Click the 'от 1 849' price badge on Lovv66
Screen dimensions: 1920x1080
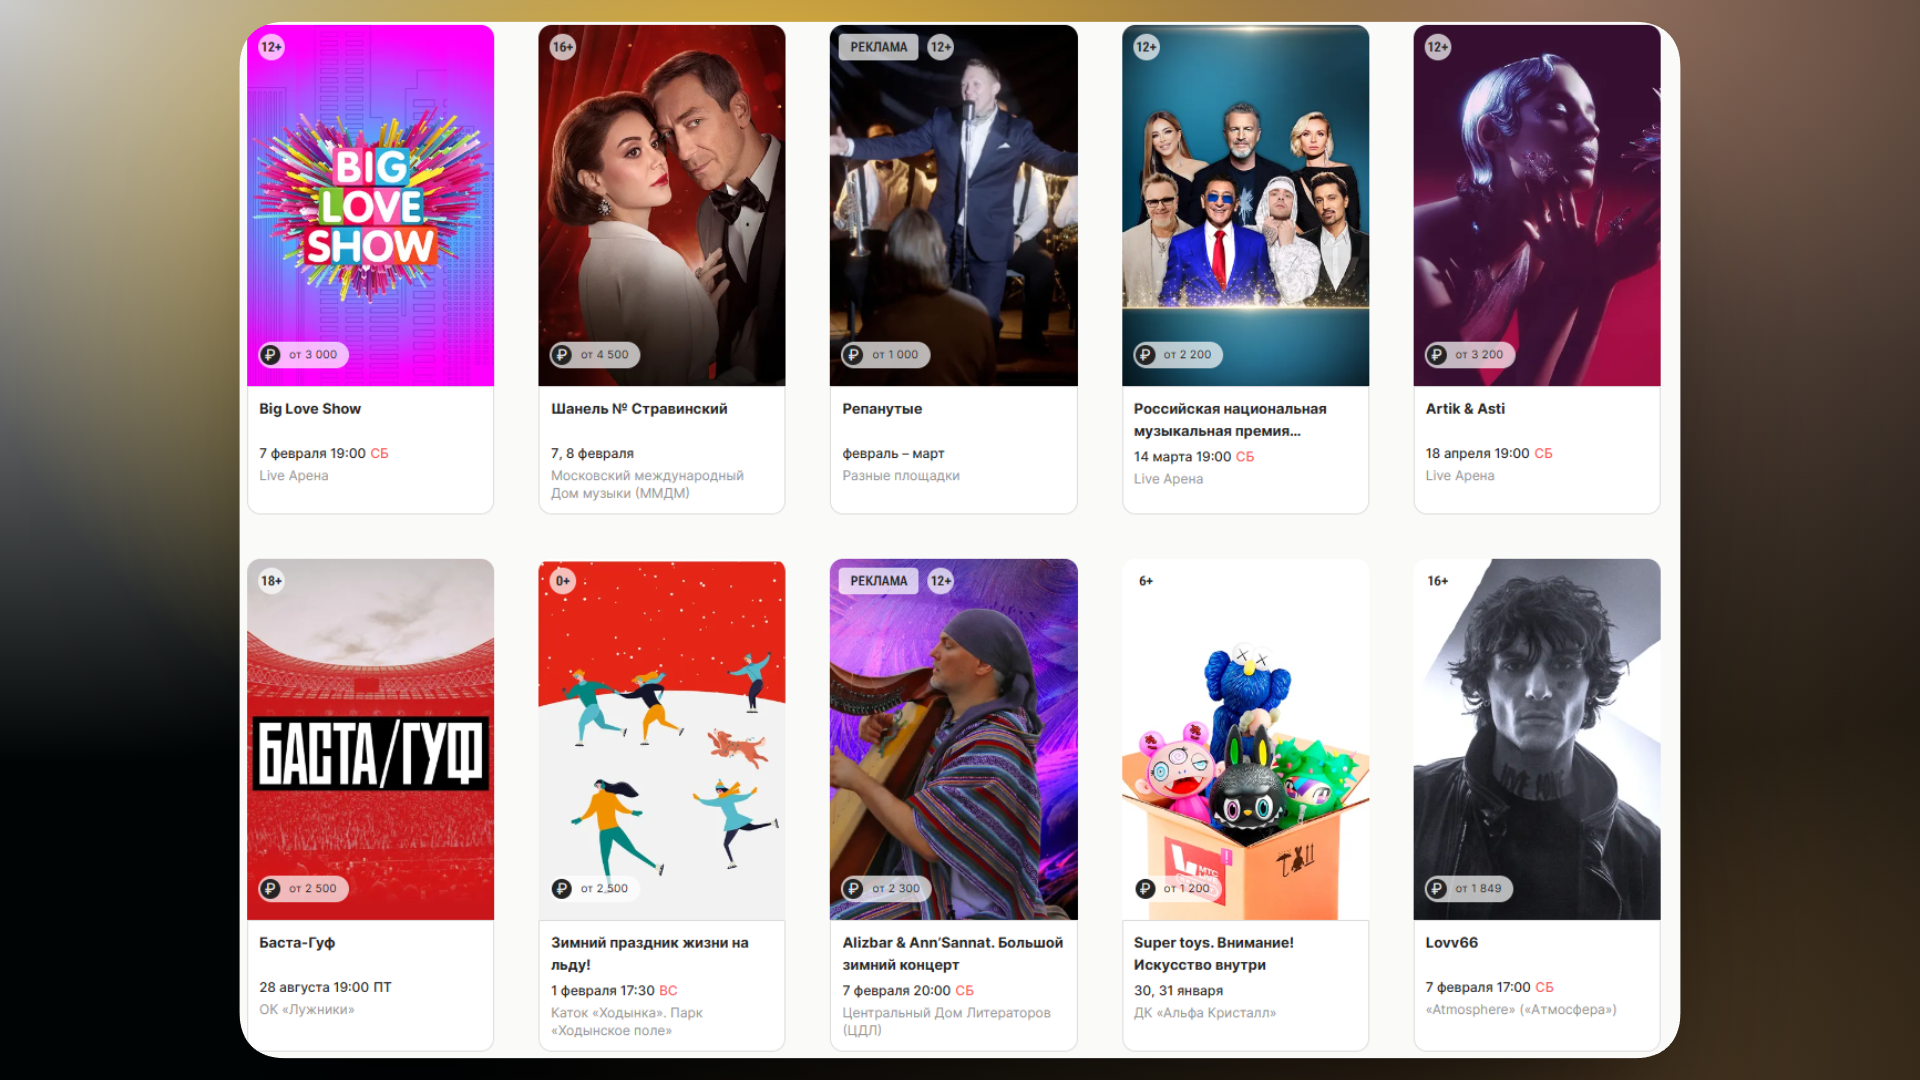tap(1468, 889)
